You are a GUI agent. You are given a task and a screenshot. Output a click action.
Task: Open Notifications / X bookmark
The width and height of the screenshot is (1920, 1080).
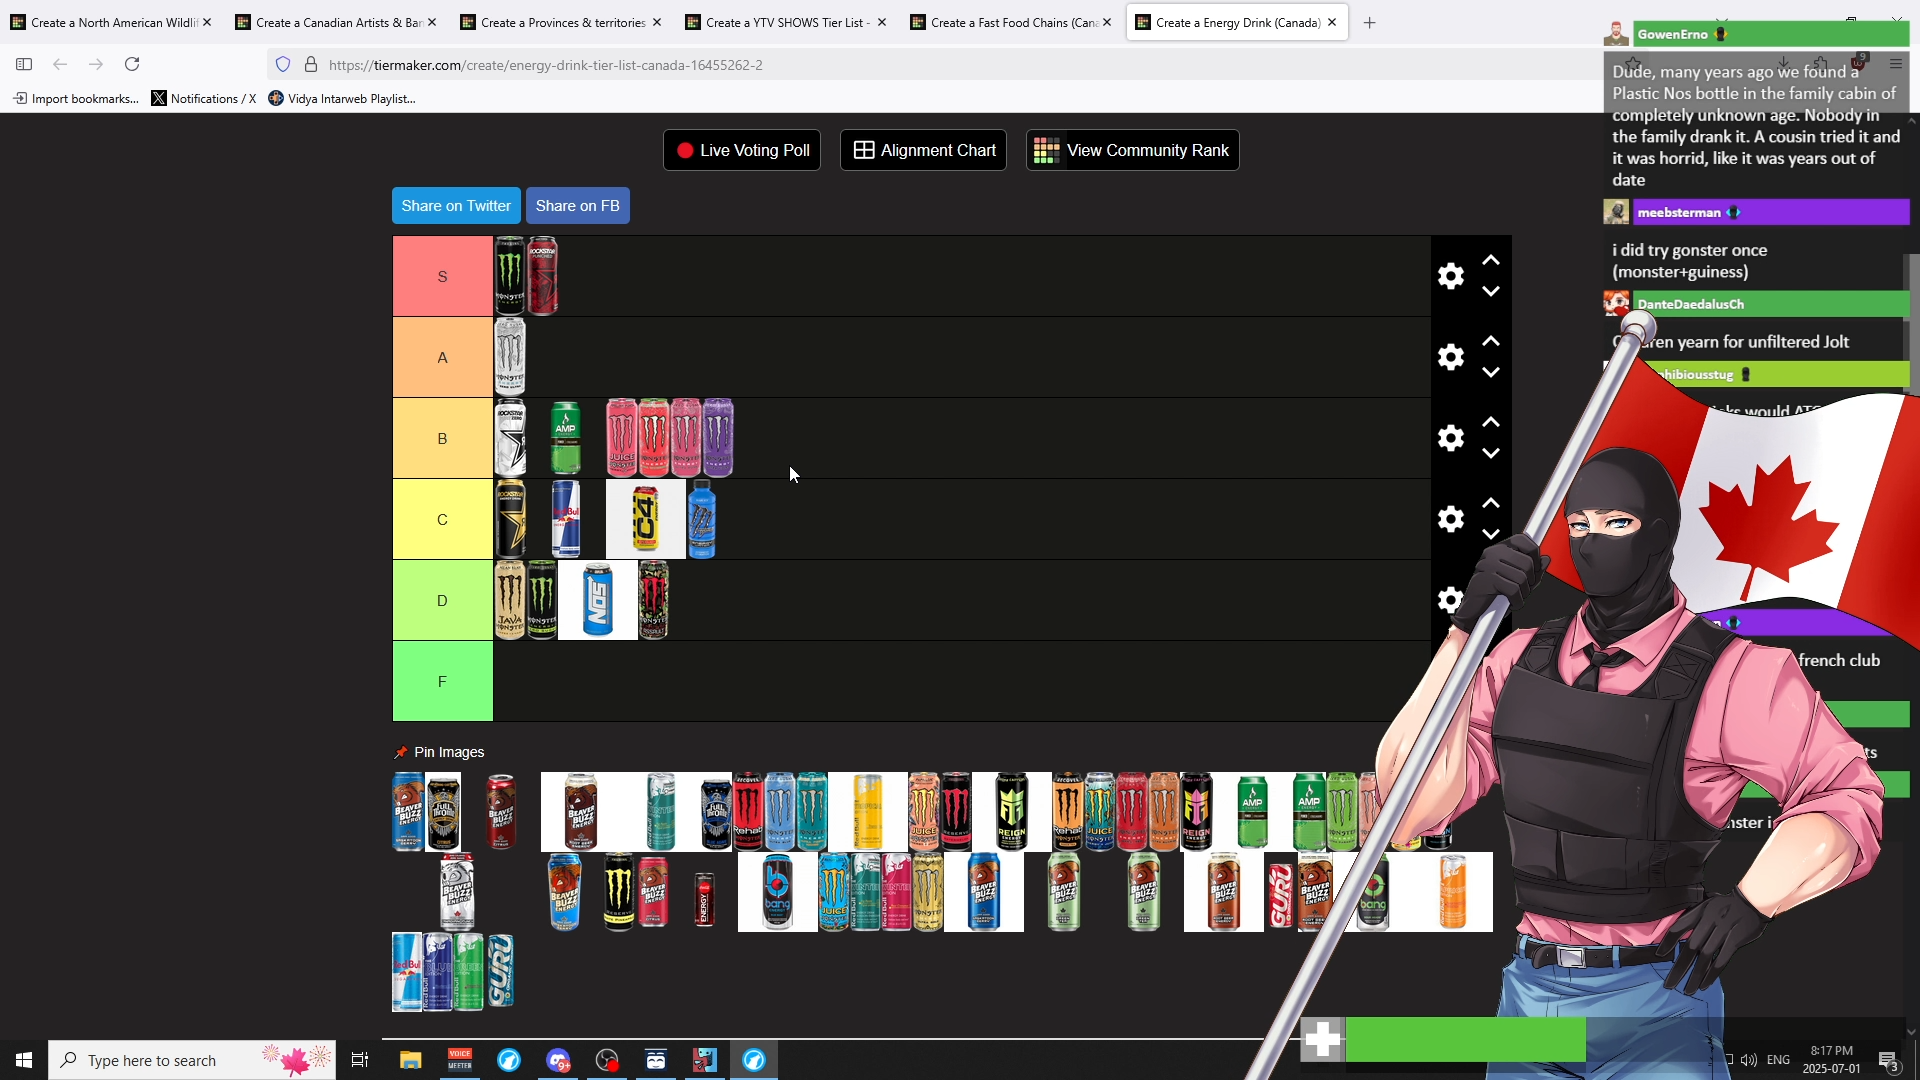click(x=204, y=98)
